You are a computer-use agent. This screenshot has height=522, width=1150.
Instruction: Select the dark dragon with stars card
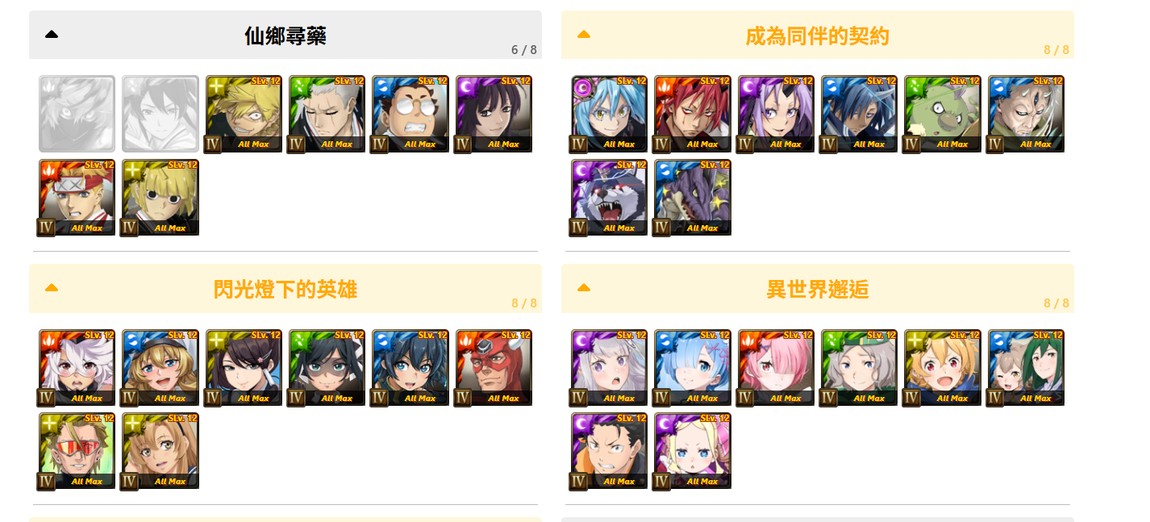(x=692, y=198)
